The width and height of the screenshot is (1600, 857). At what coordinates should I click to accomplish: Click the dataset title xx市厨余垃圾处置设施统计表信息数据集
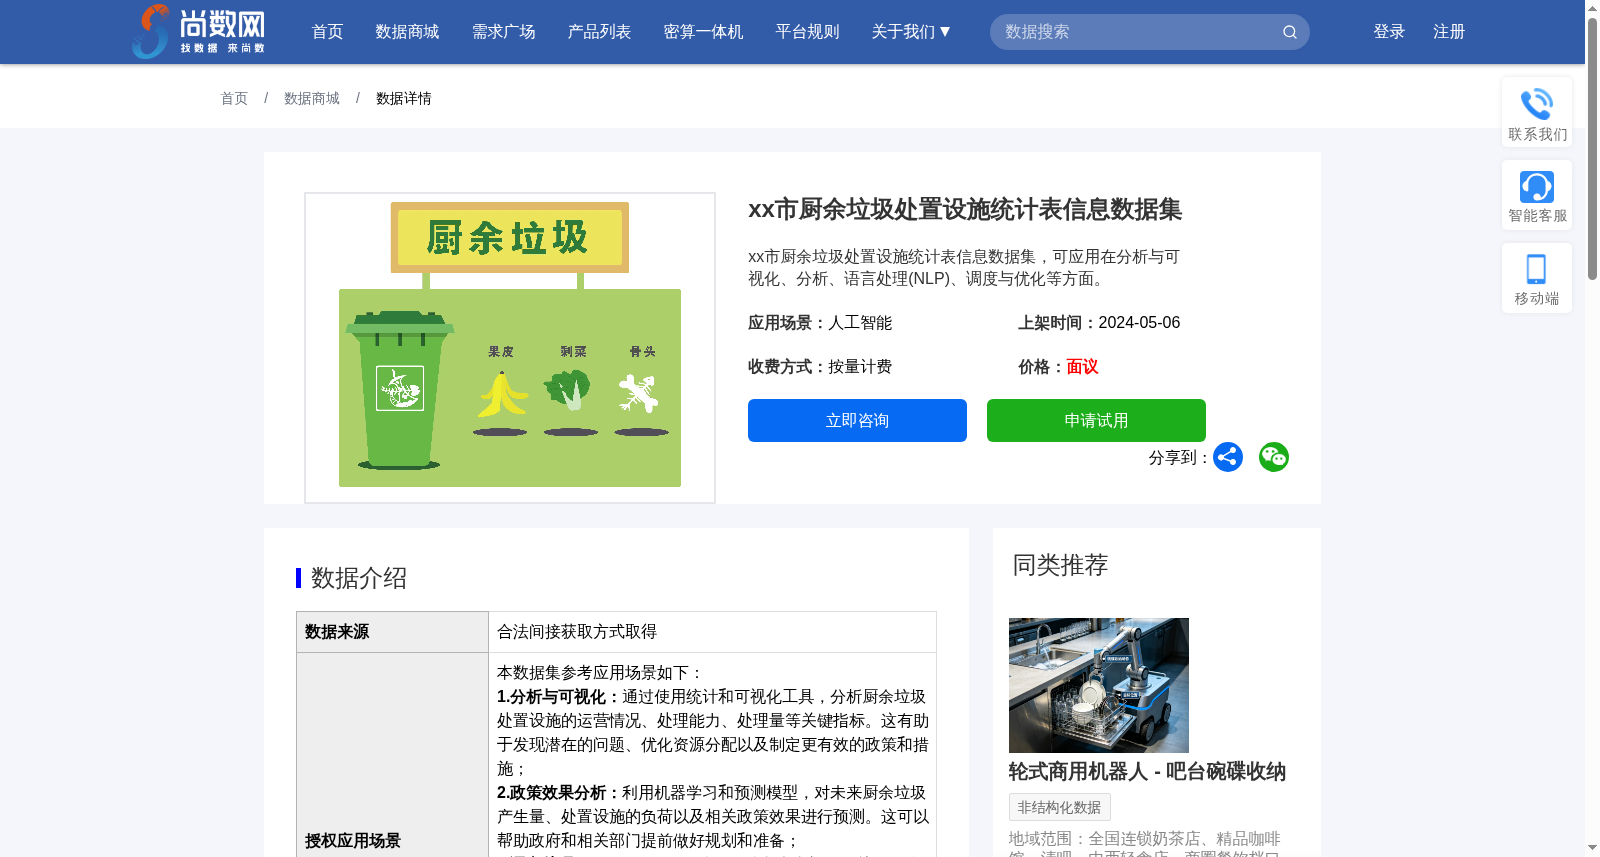pyautogui.click(x=965, y=209)
